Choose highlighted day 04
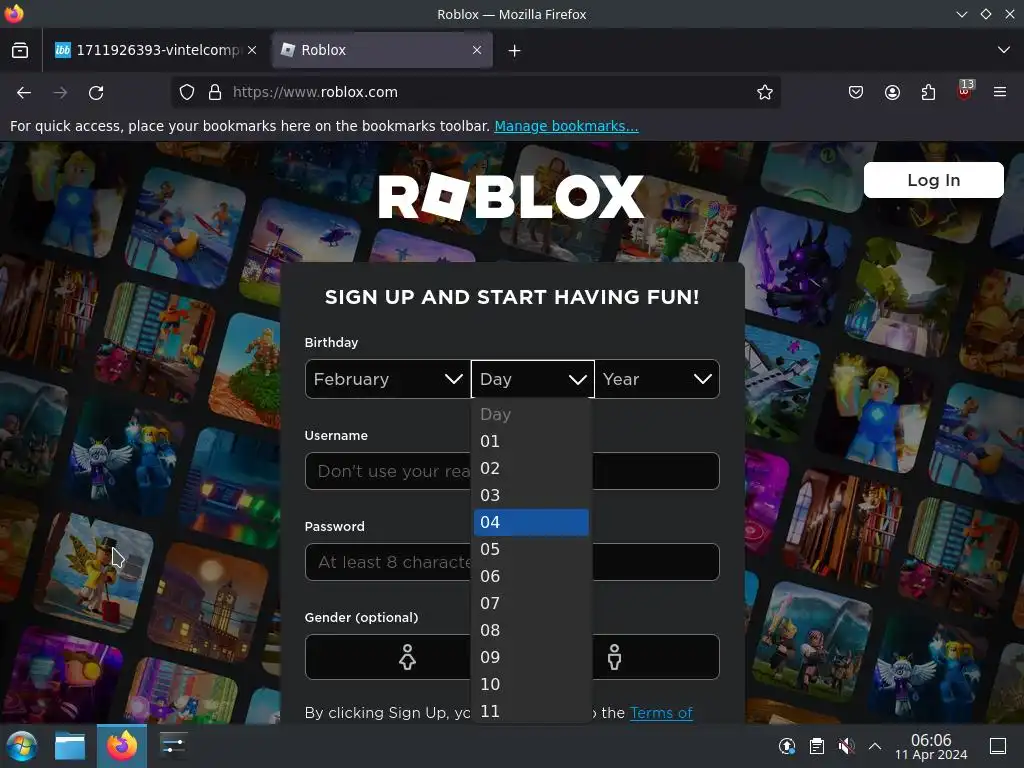 531,522
